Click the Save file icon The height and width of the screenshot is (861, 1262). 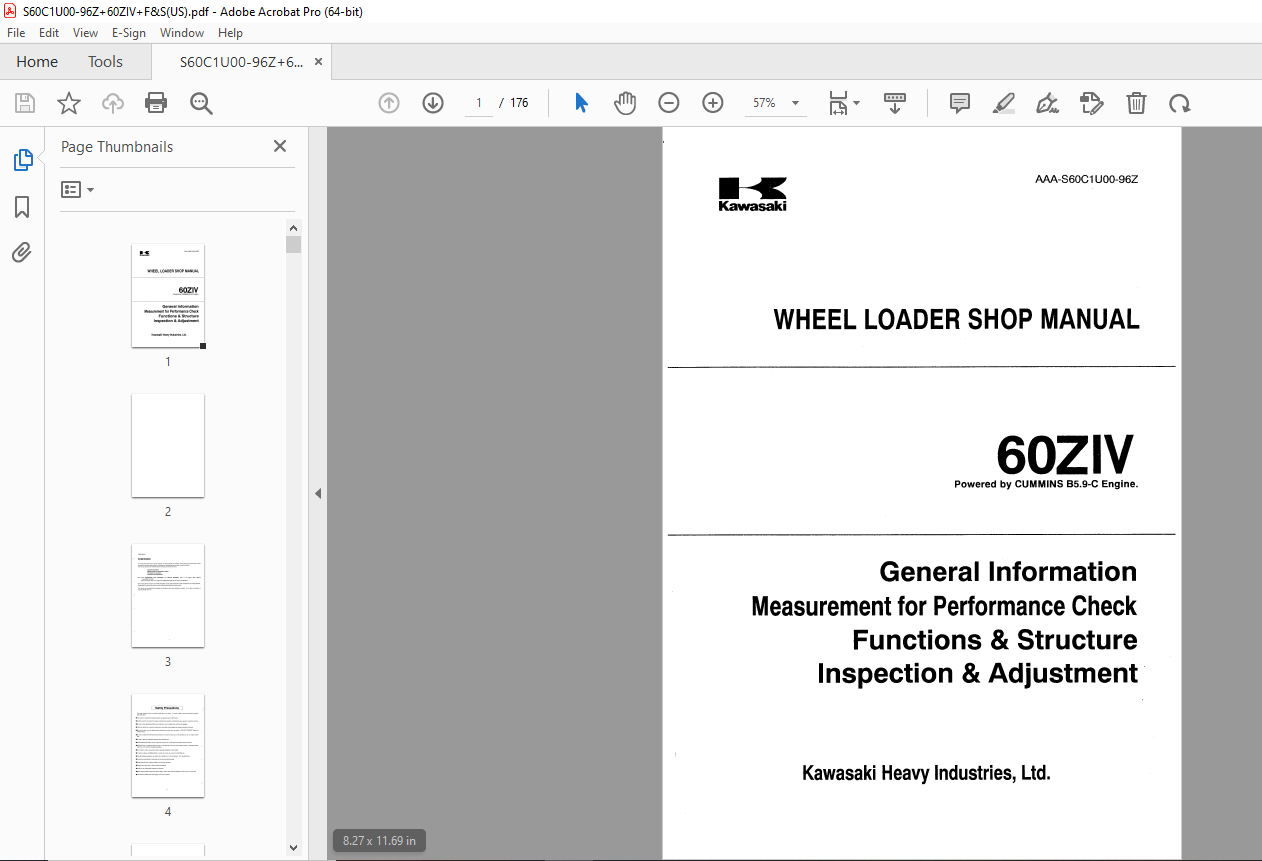click(x=25, y=103)
